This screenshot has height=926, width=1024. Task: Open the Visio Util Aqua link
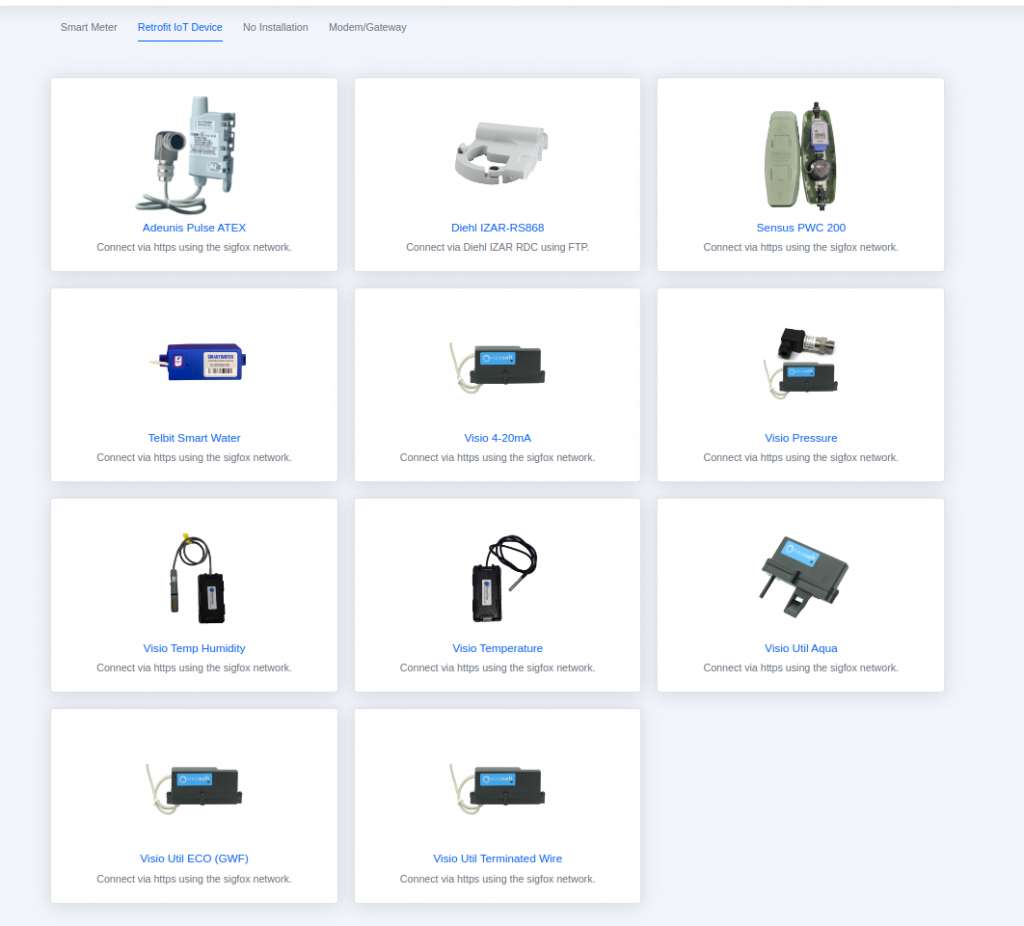800,647
